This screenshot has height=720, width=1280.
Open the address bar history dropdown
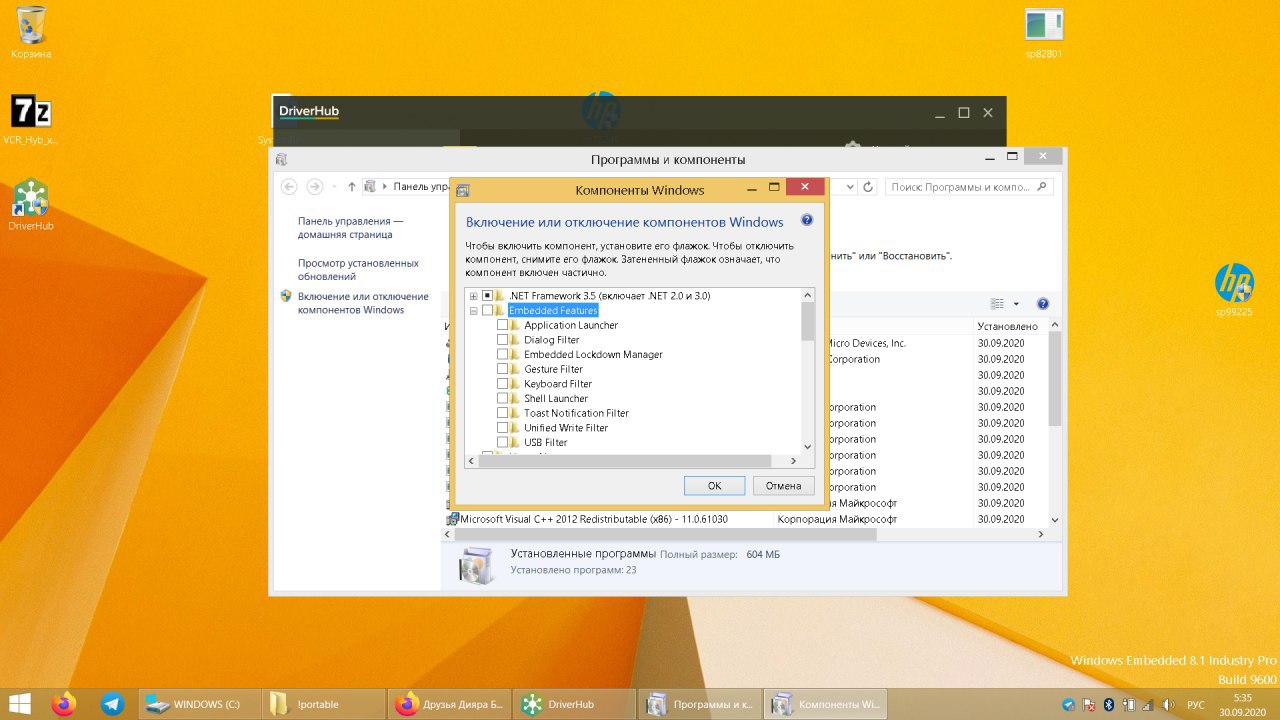(850, 187)
